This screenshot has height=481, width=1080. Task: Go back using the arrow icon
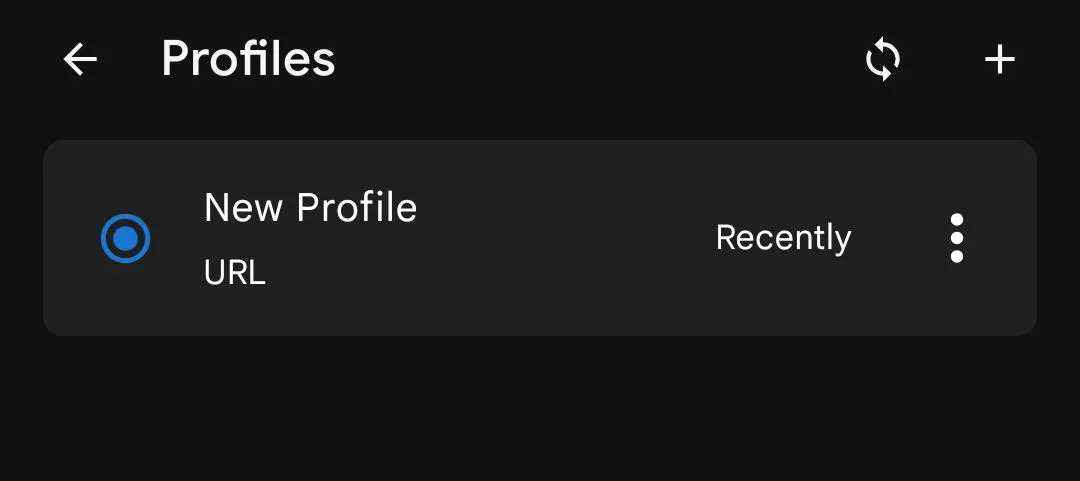click(x=80, y=60)
